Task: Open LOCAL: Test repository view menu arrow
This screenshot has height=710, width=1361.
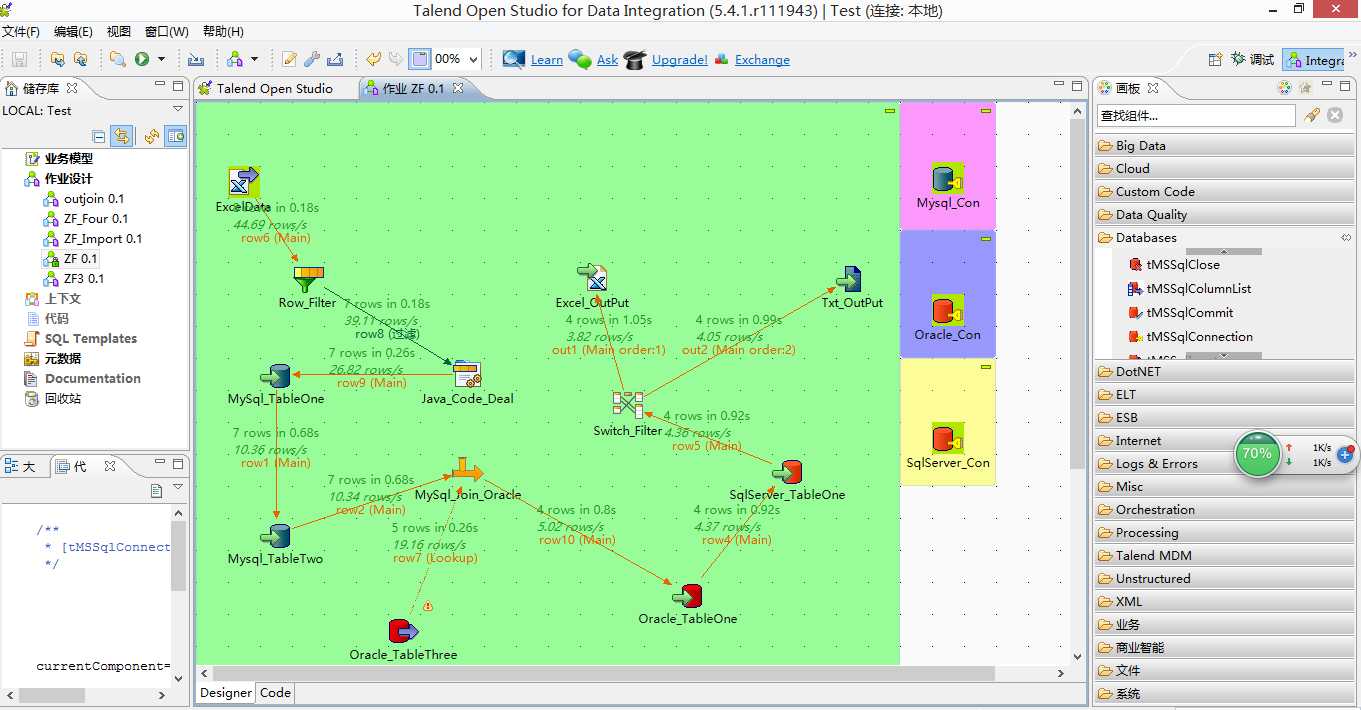Action: [x=178, y=109]
